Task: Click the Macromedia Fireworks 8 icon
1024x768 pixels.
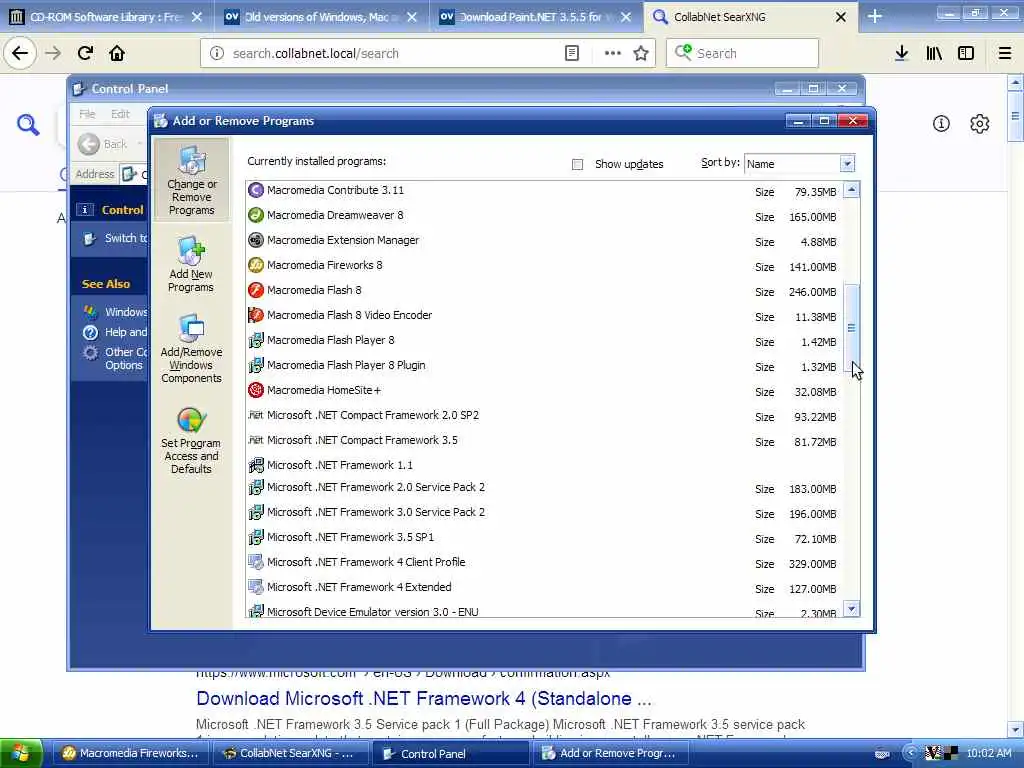Action: point(256,265)
